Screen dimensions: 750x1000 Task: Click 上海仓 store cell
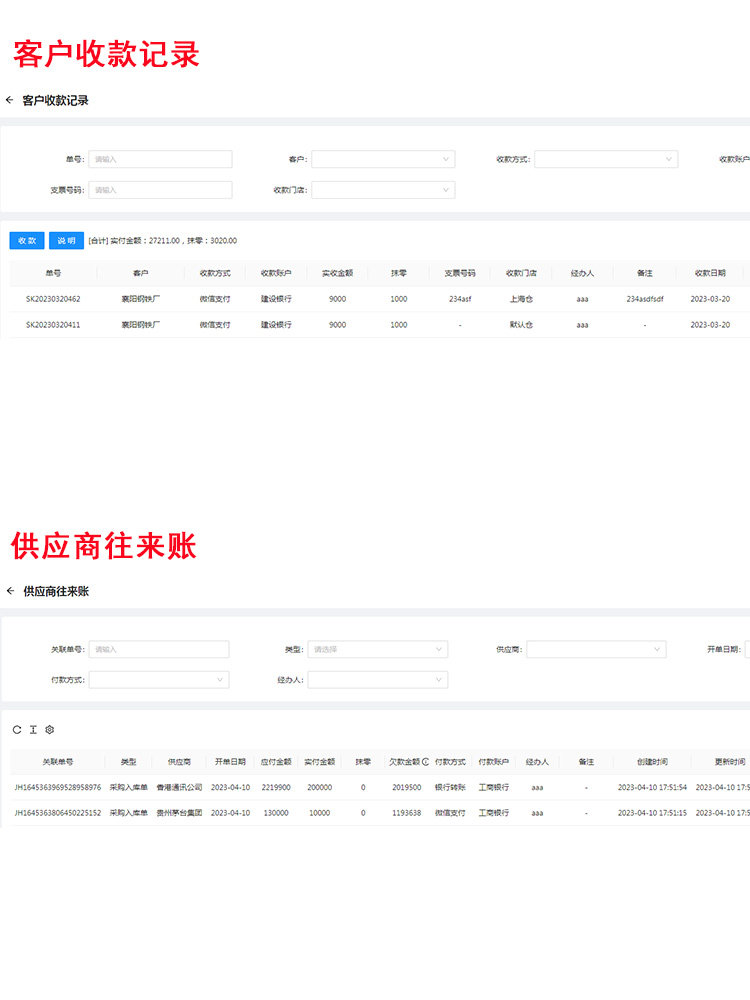point(521,298)
